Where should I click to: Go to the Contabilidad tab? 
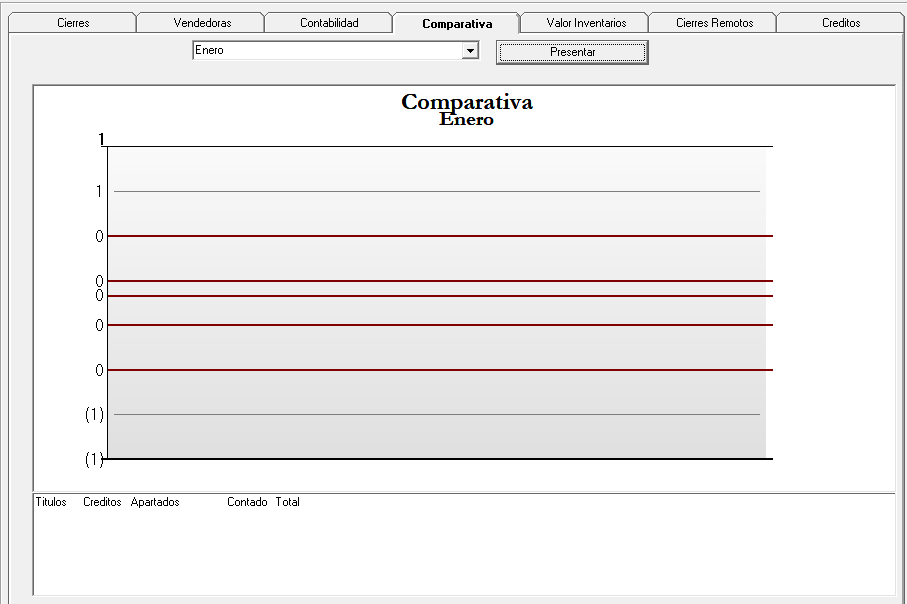pyautogui.click(x=329, y=23)
